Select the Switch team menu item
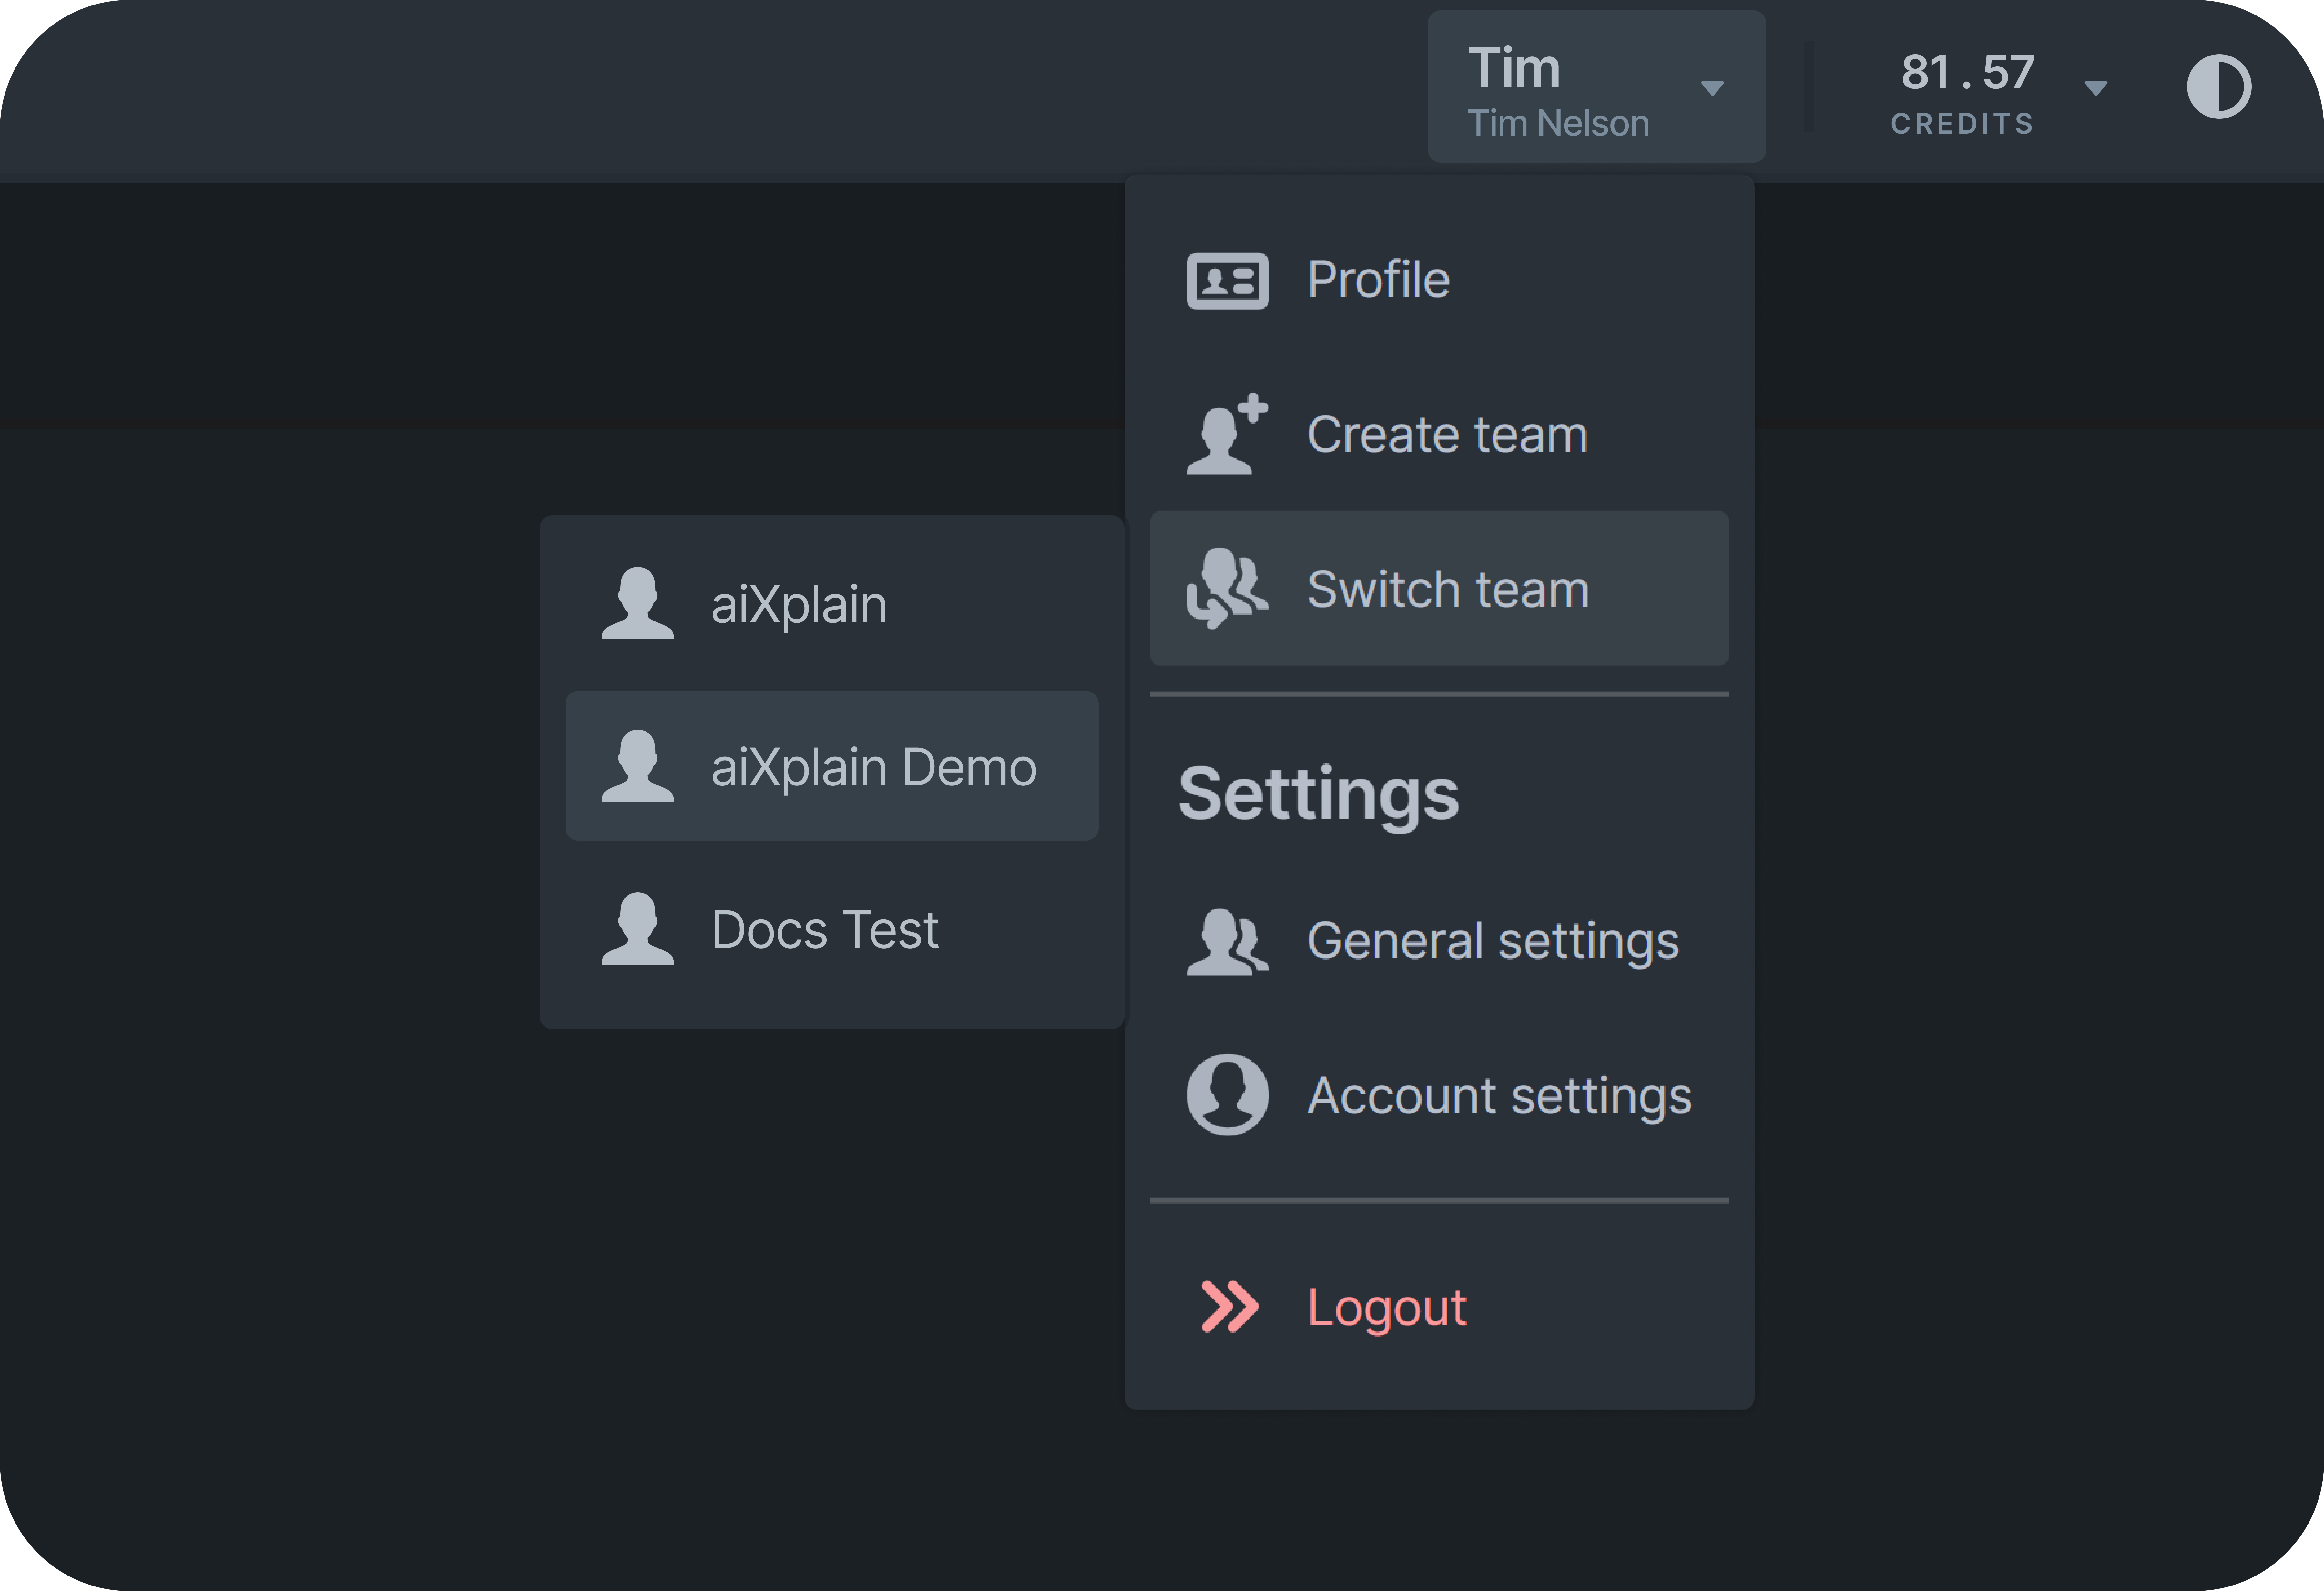 coord(1439,588)
